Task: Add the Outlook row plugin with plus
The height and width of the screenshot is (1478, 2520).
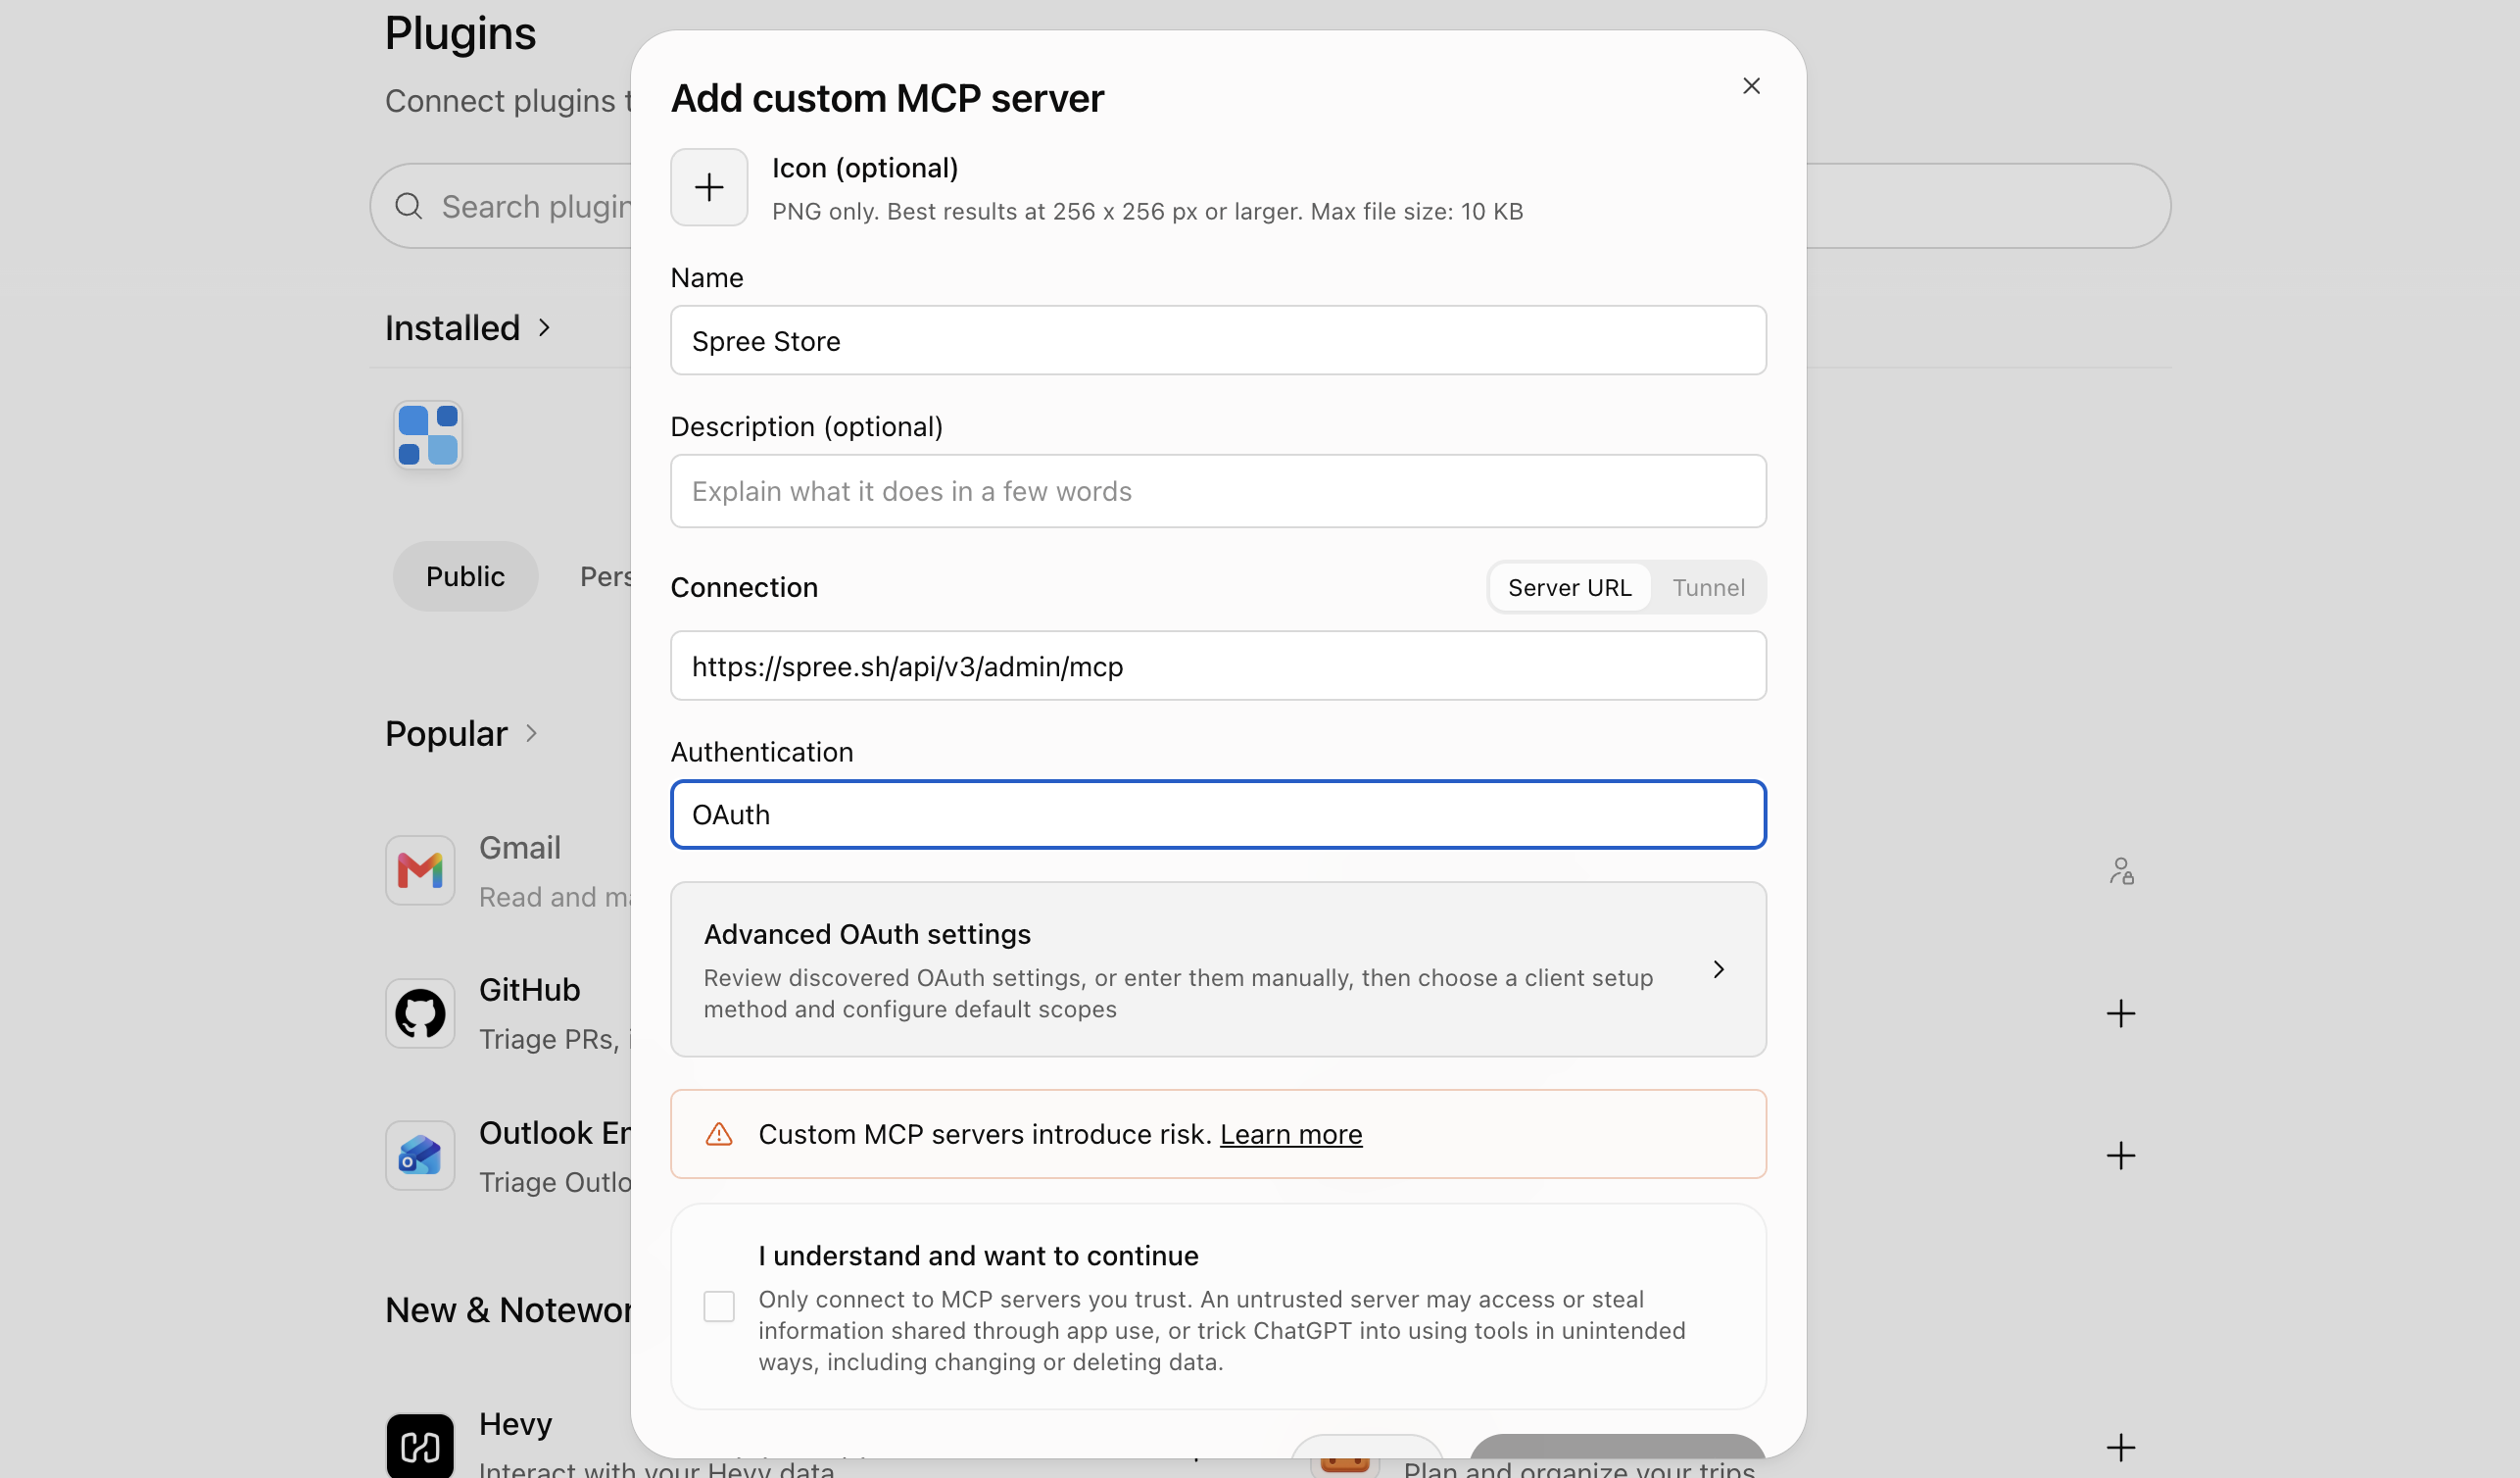Action: [x=2120, y=1155]
